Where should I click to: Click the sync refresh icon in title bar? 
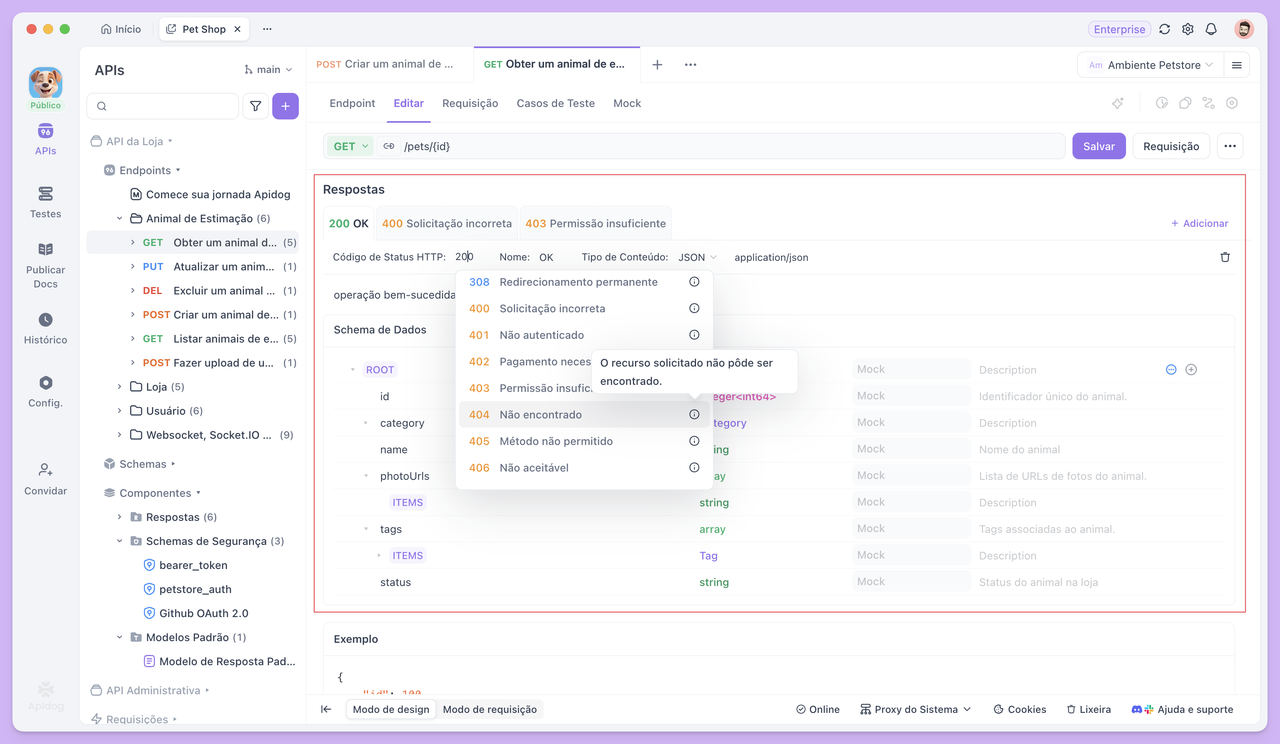(1164, 29)
